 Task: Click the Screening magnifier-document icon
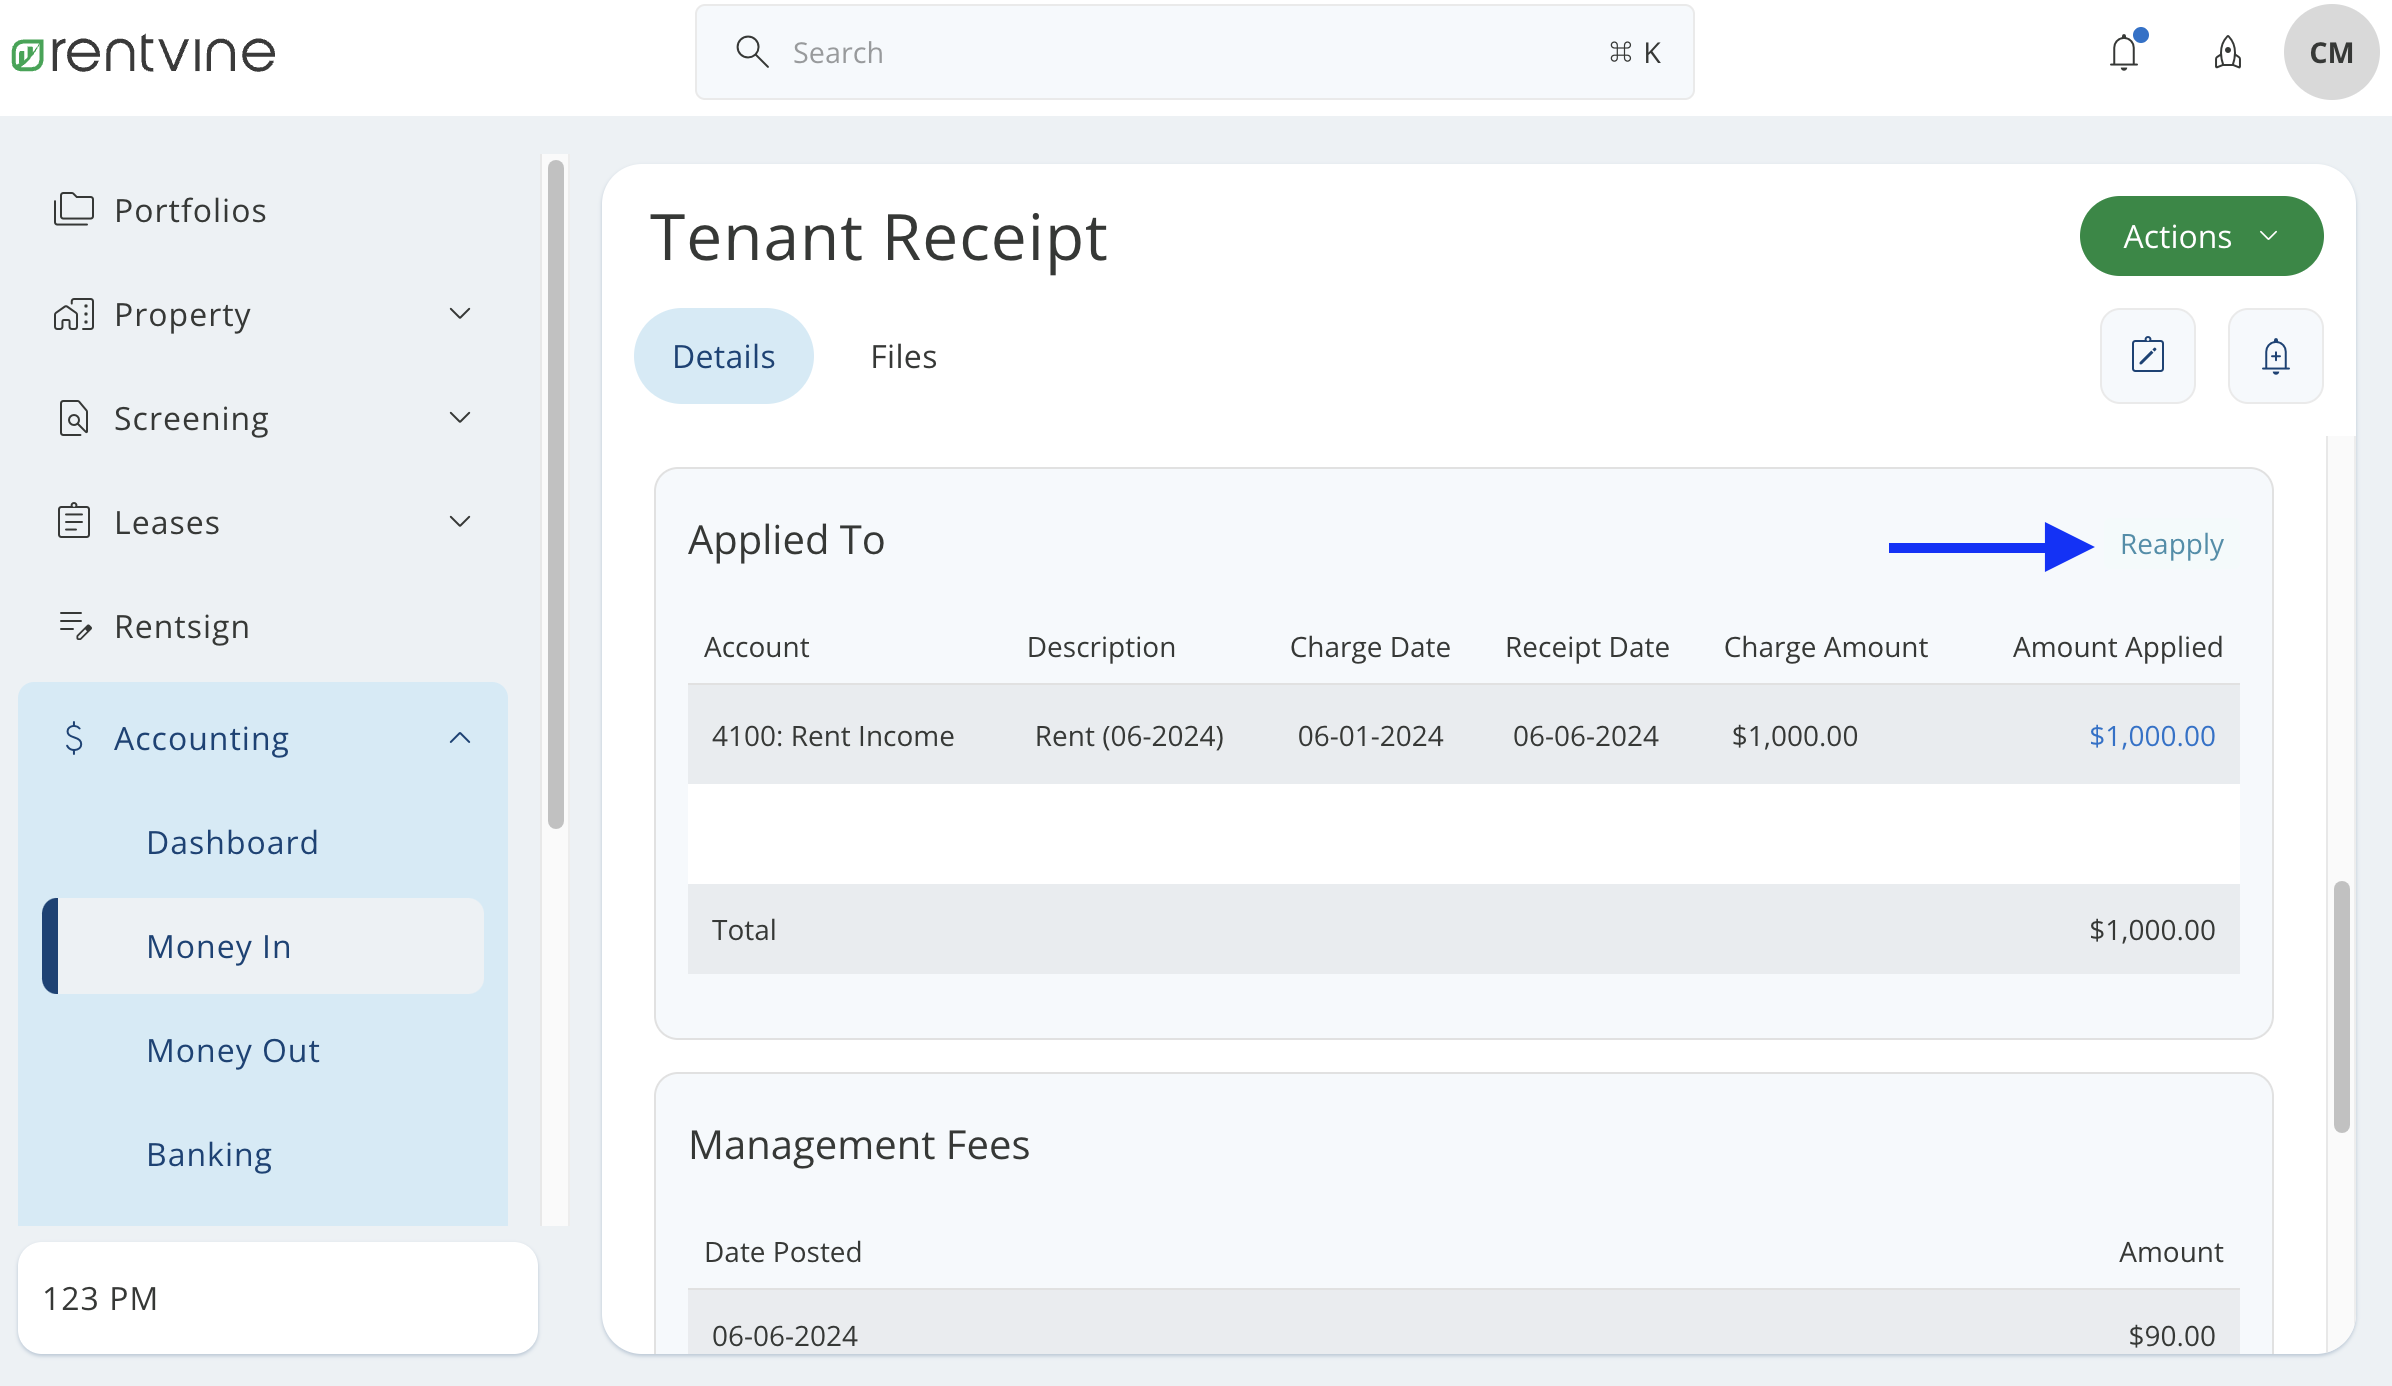click(73, 417)
